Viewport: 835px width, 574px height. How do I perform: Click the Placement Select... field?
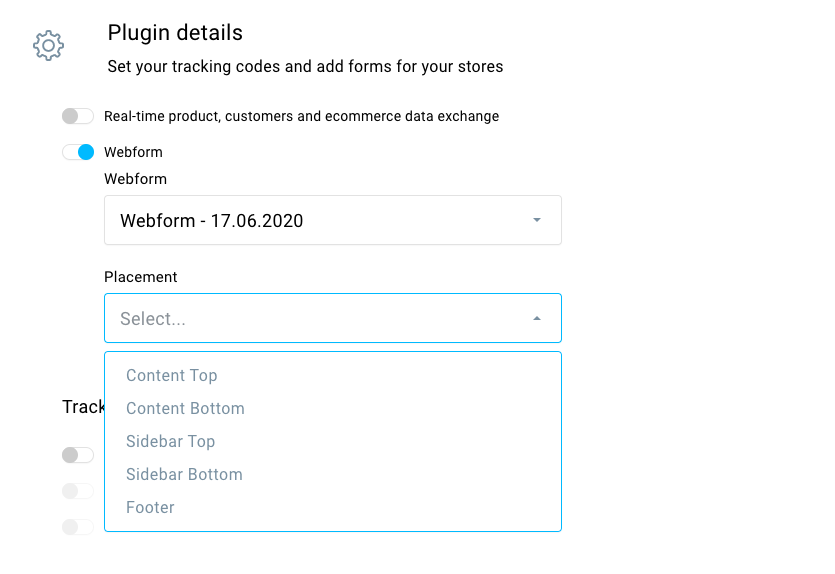[x=333, y=318]
